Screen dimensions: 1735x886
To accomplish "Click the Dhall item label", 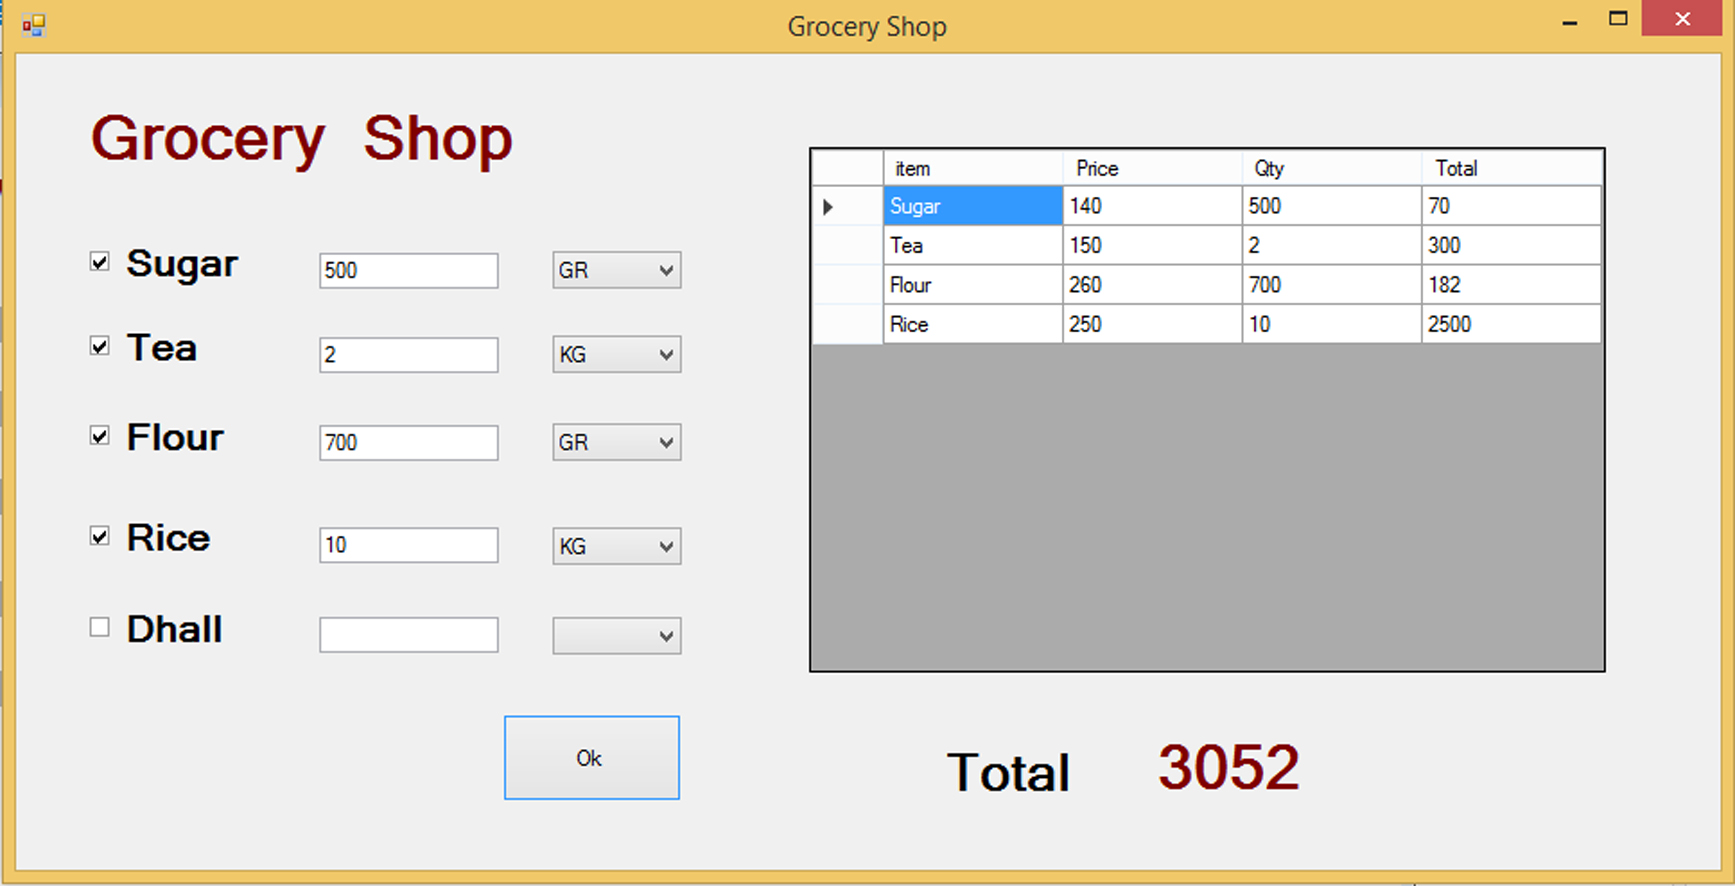I will click(174, 629).
